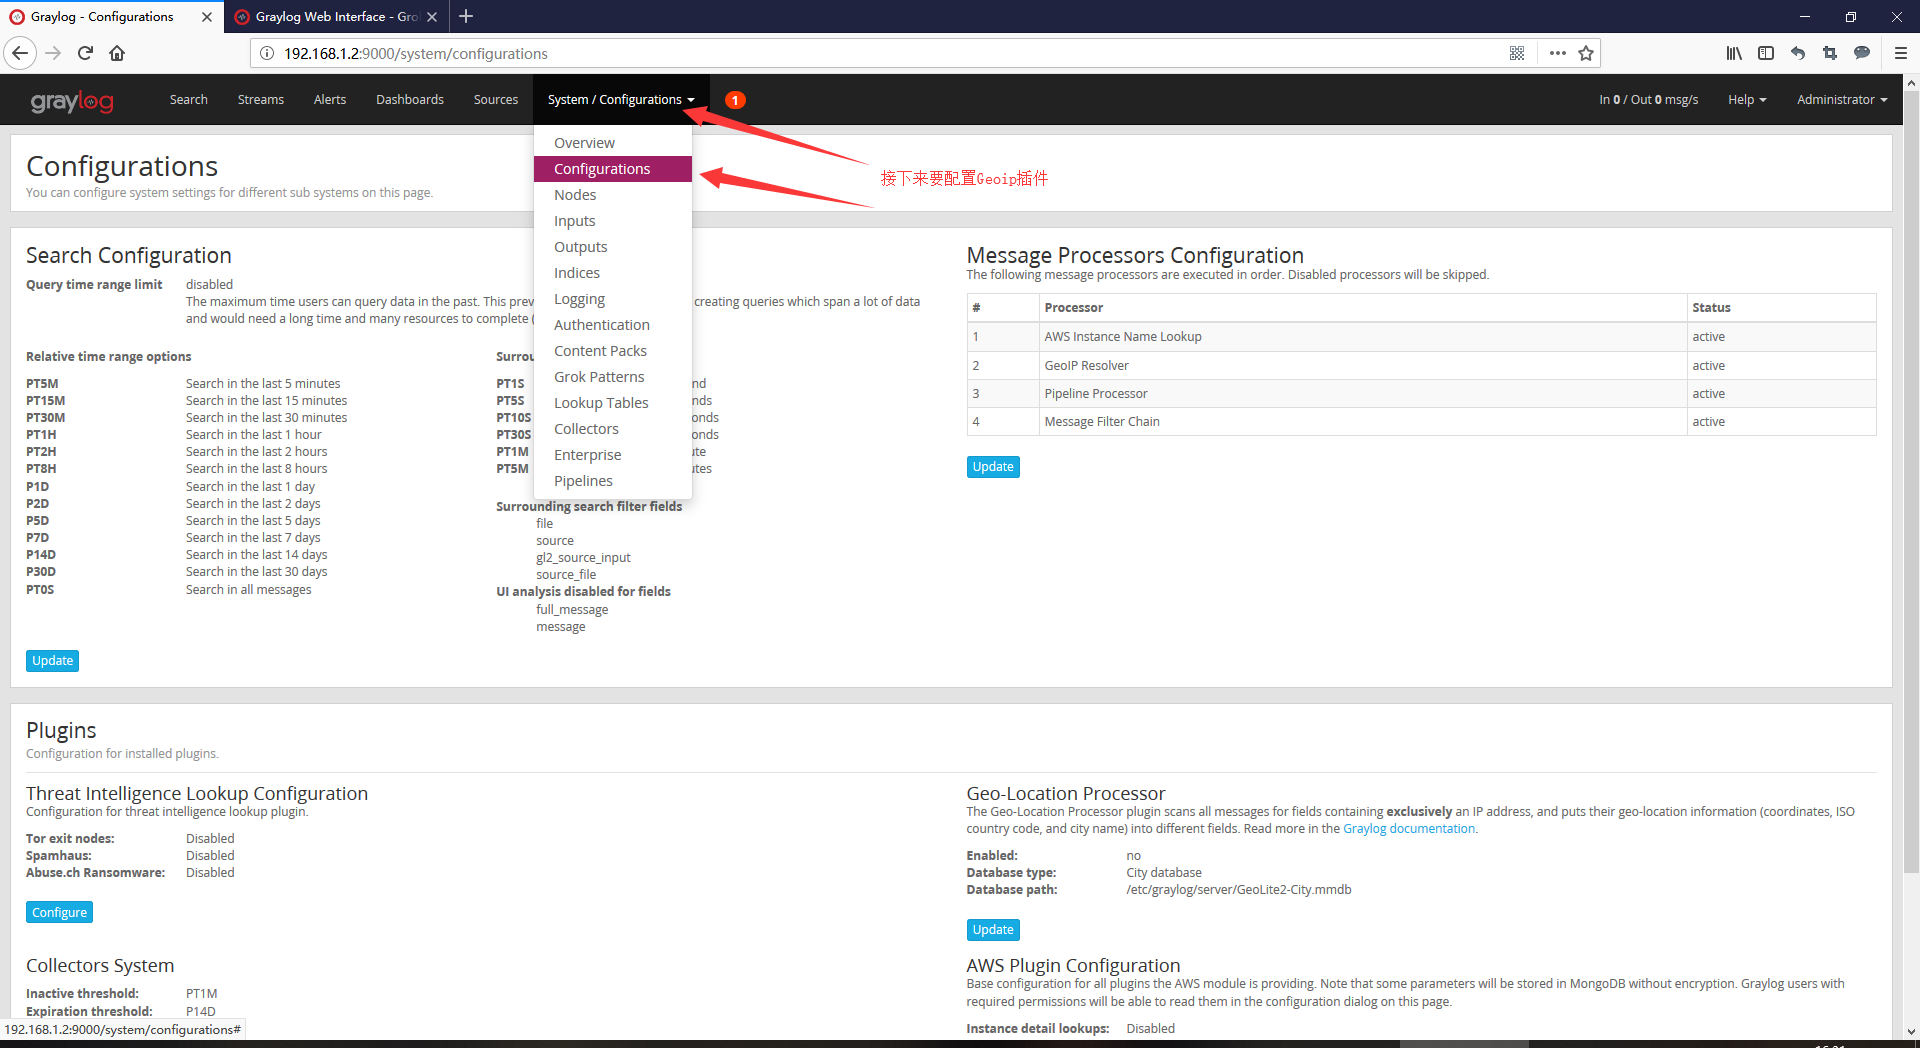The image size is (1920, 1048).
Task: Click Update under Message Processors Configuration
Action: (x=993, y=467)
